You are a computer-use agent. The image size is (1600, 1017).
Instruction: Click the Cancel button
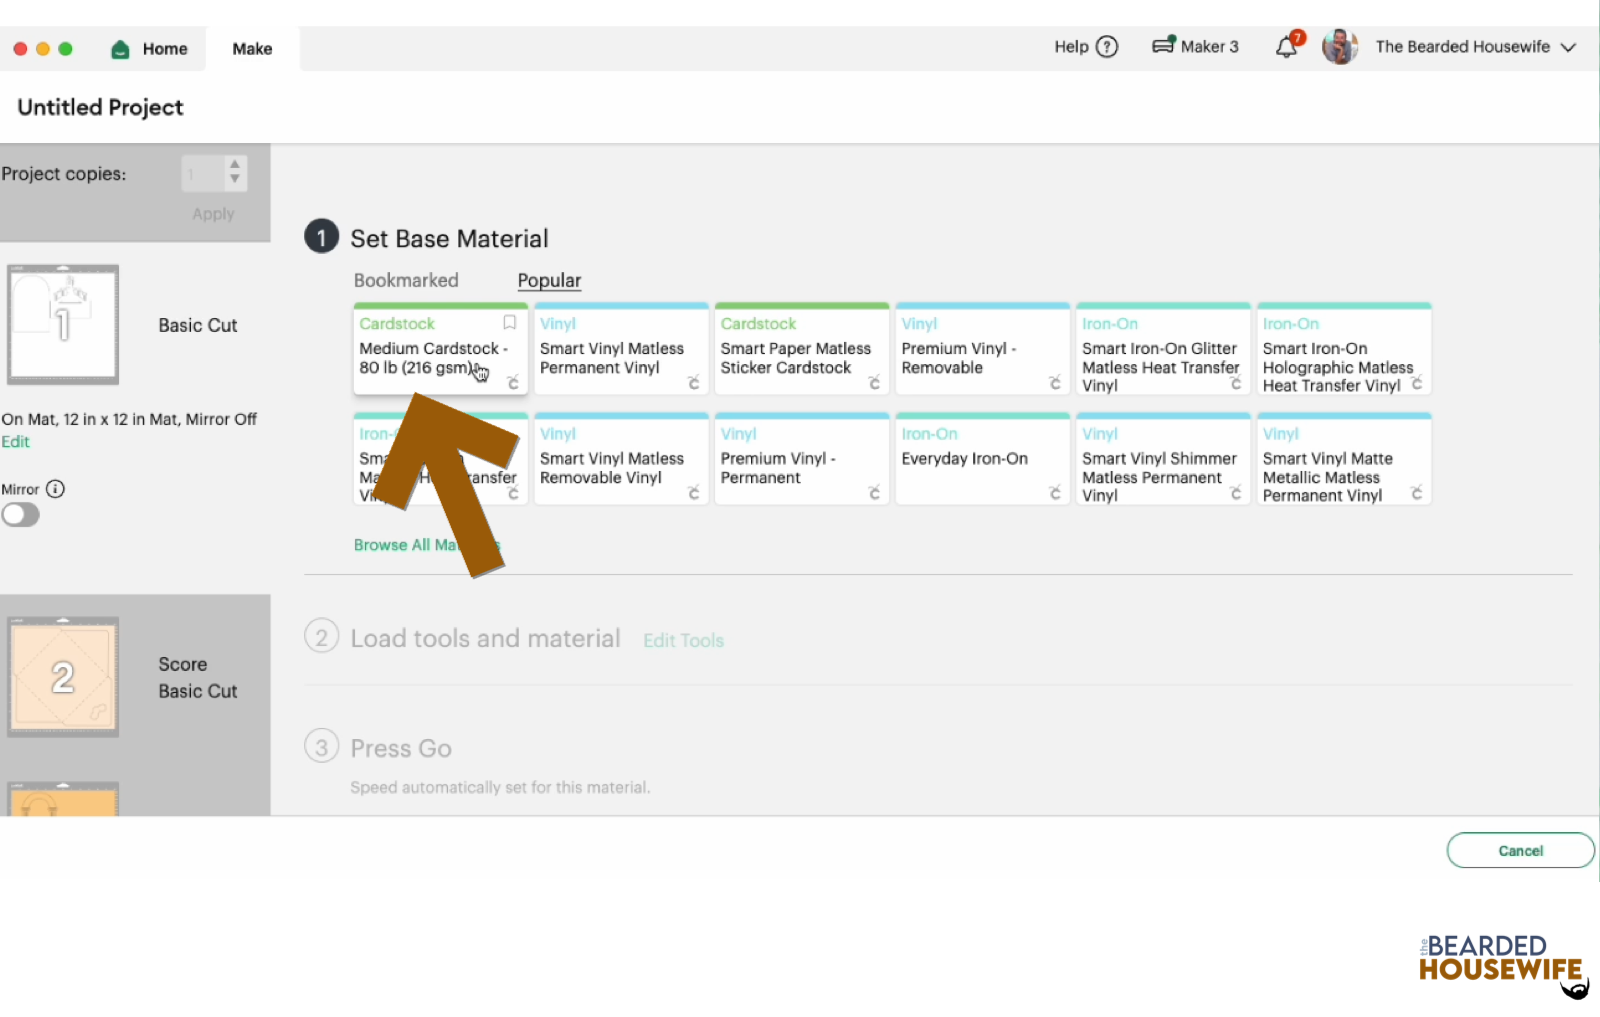point(1520,850)
